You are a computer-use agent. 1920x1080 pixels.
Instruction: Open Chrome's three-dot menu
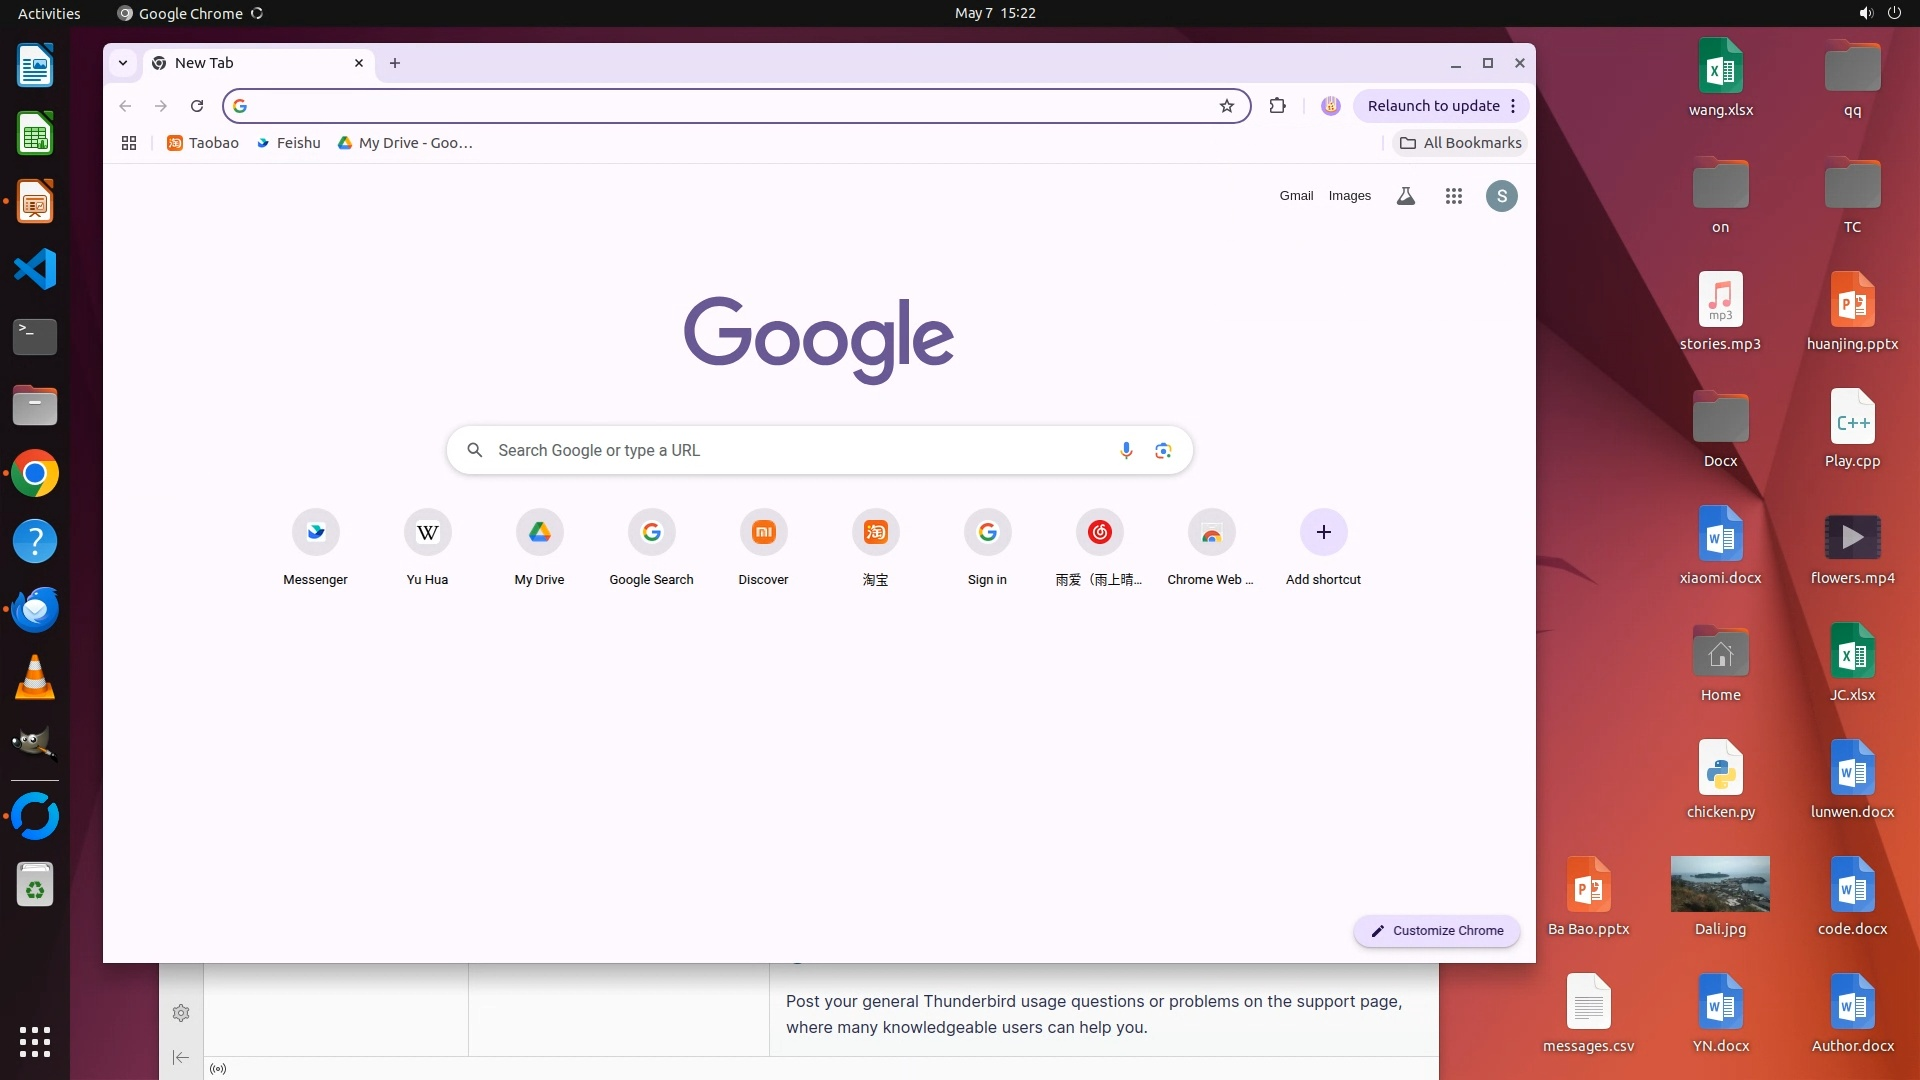1513,106
